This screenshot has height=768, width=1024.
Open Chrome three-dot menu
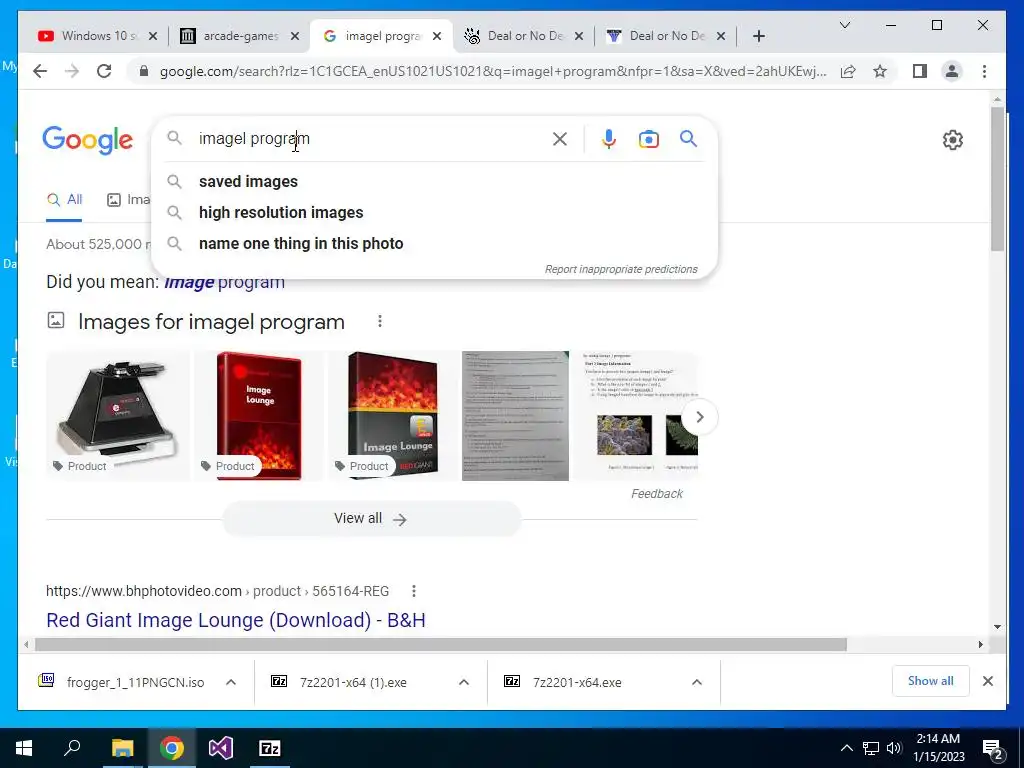[984, 71]
